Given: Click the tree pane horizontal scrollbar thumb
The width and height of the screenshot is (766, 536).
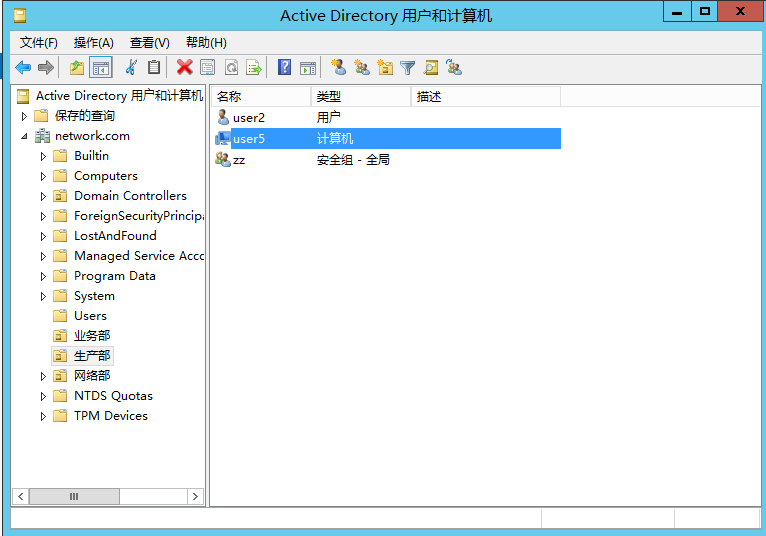Looking at the screenshot, I should 74,496.
